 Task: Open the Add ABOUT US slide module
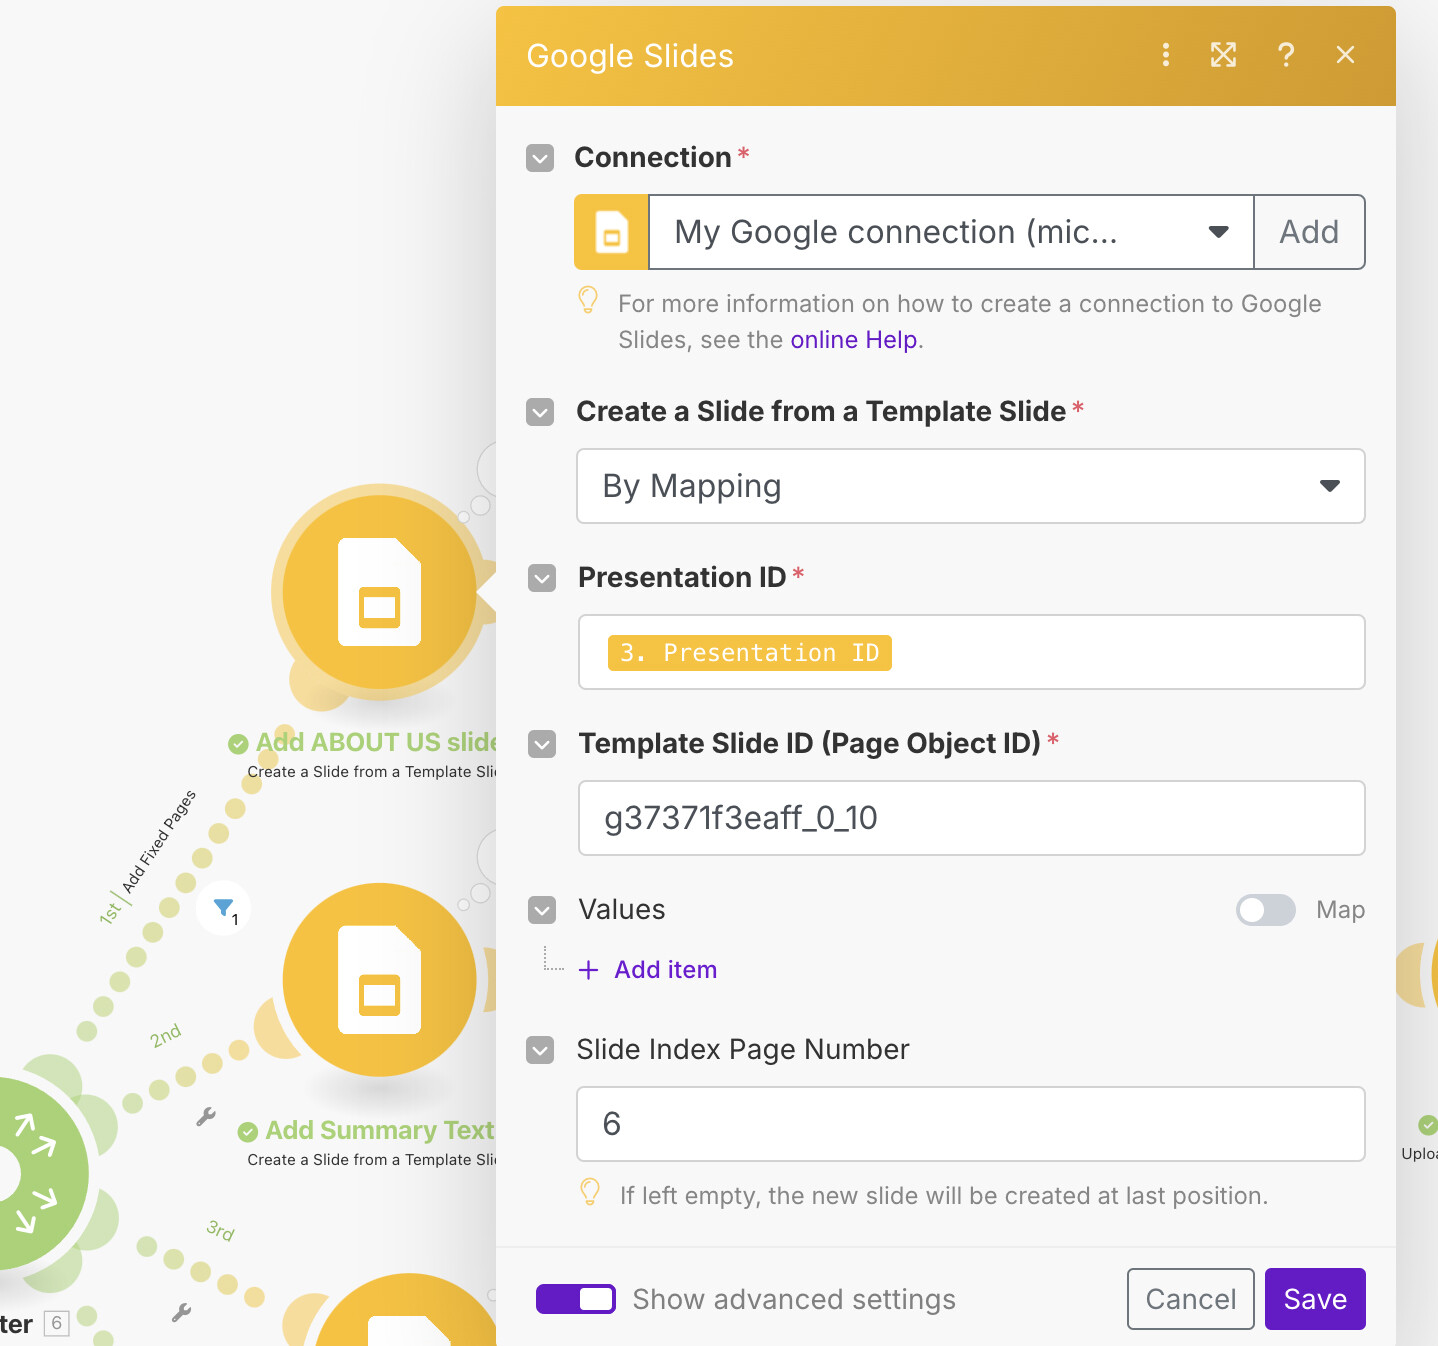379,592
